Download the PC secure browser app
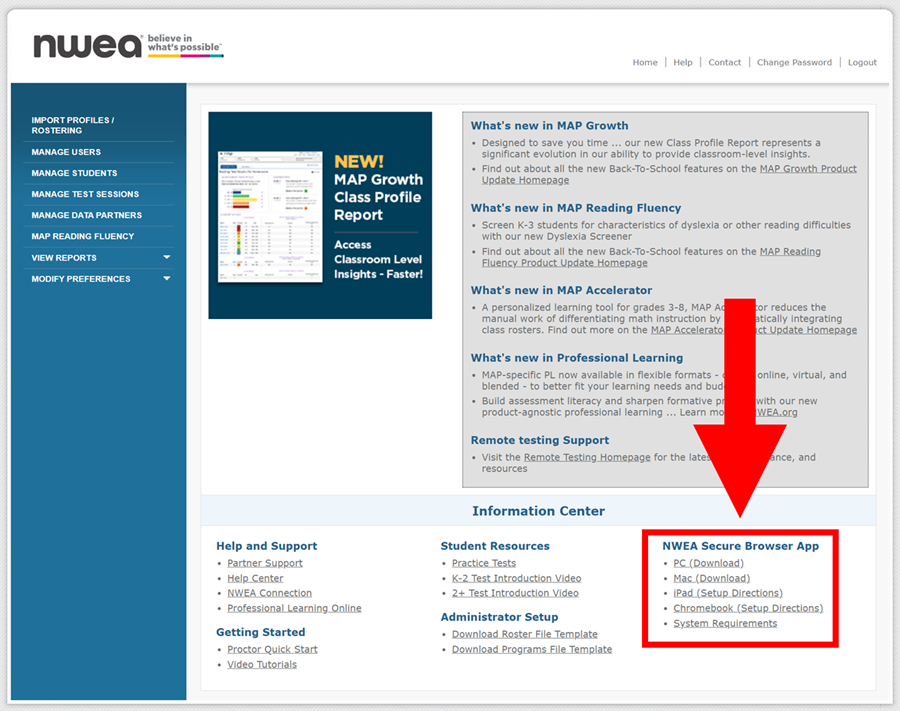This screenshot has height=711, width=900. (x=708, y=563)
